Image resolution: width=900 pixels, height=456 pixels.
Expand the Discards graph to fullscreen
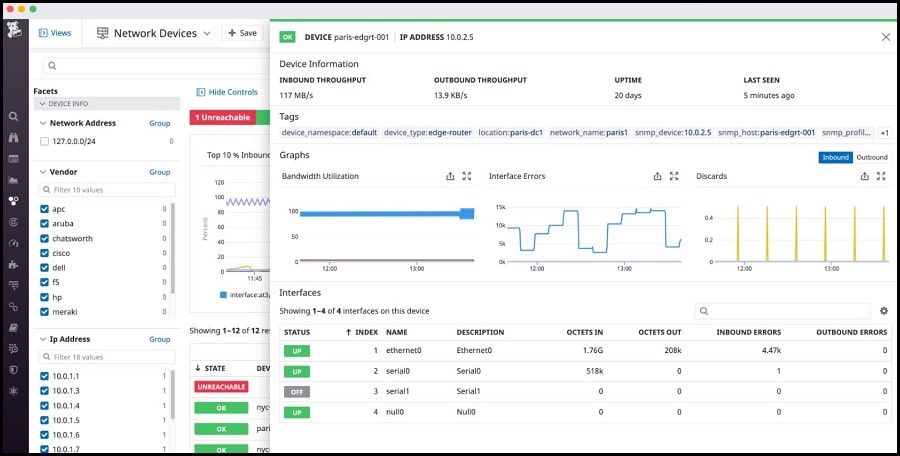pos(881,176)
